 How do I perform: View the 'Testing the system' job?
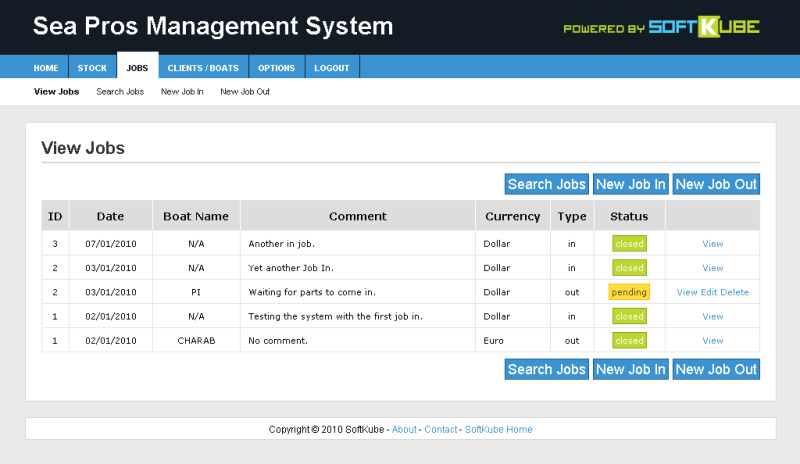point(713,316)
